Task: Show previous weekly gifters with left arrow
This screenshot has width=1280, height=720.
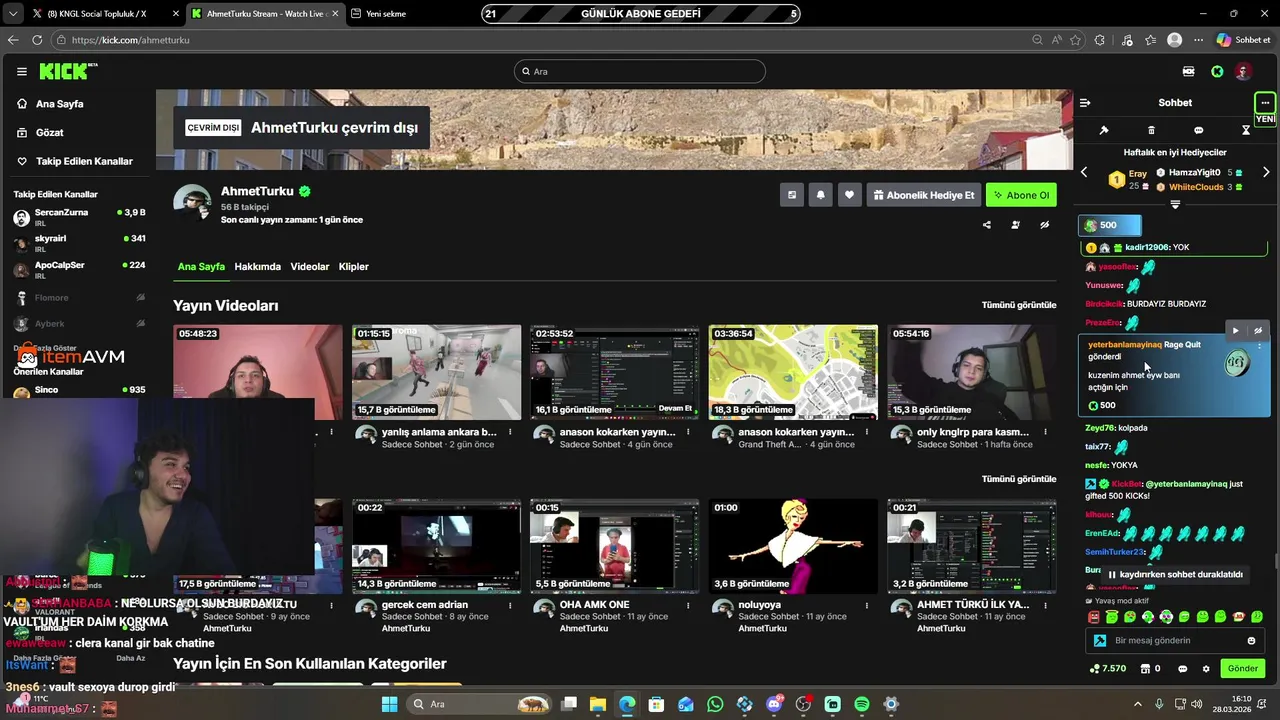Action: [1084, 172]
